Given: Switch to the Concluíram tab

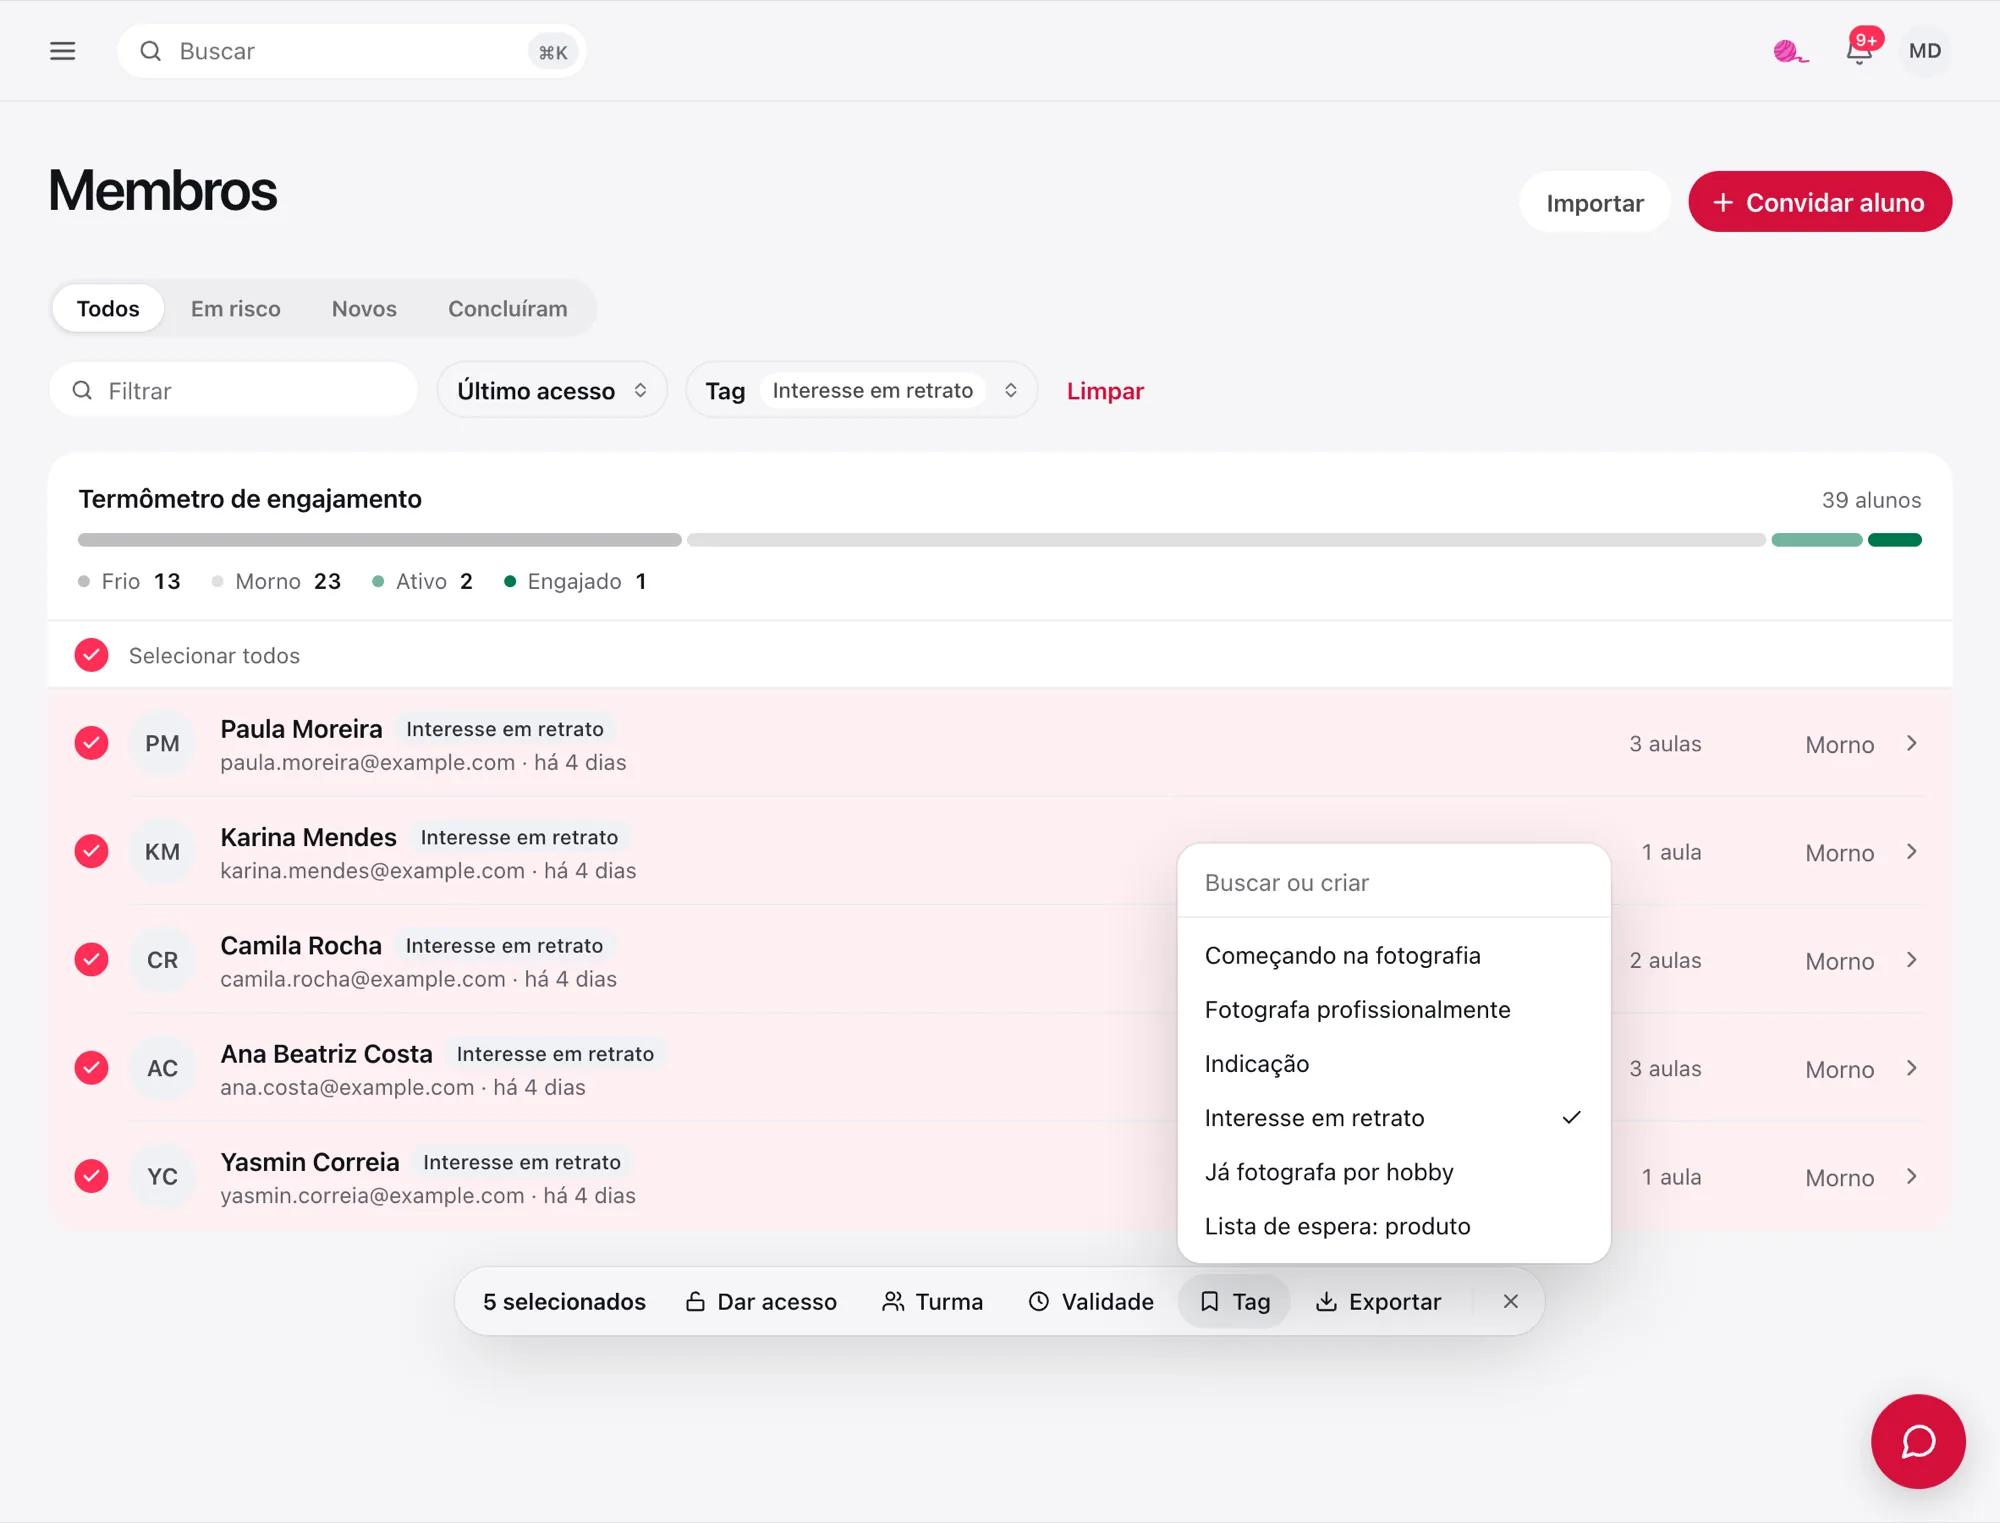Looking at the screenshot, I should [507, 308].
